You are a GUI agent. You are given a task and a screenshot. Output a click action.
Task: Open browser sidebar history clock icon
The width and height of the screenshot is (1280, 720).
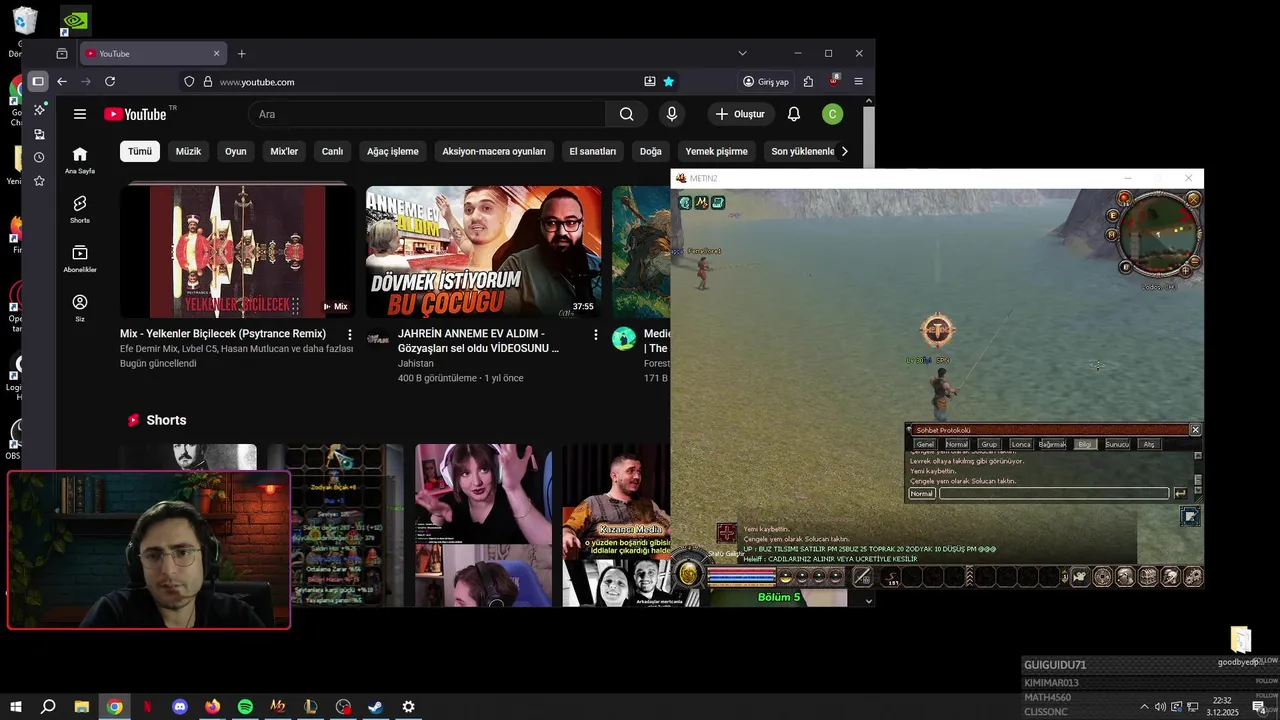coord(39,157)
